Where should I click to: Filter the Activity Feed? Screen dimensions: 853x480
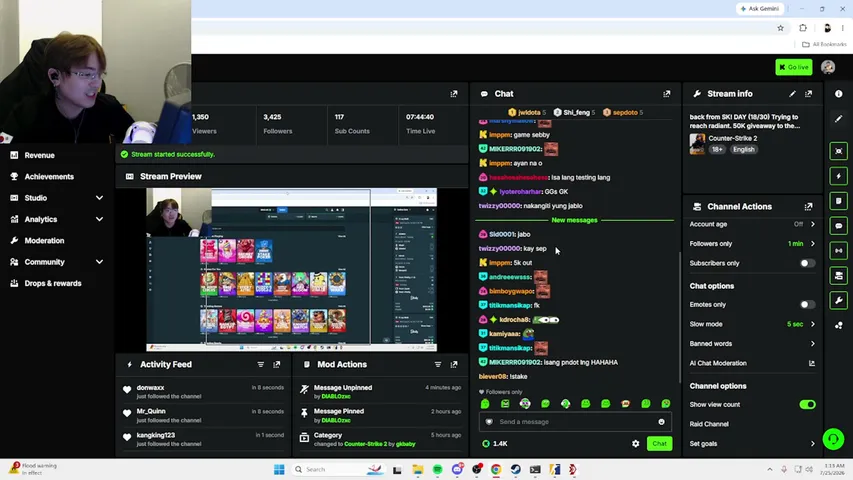point(261,364)
